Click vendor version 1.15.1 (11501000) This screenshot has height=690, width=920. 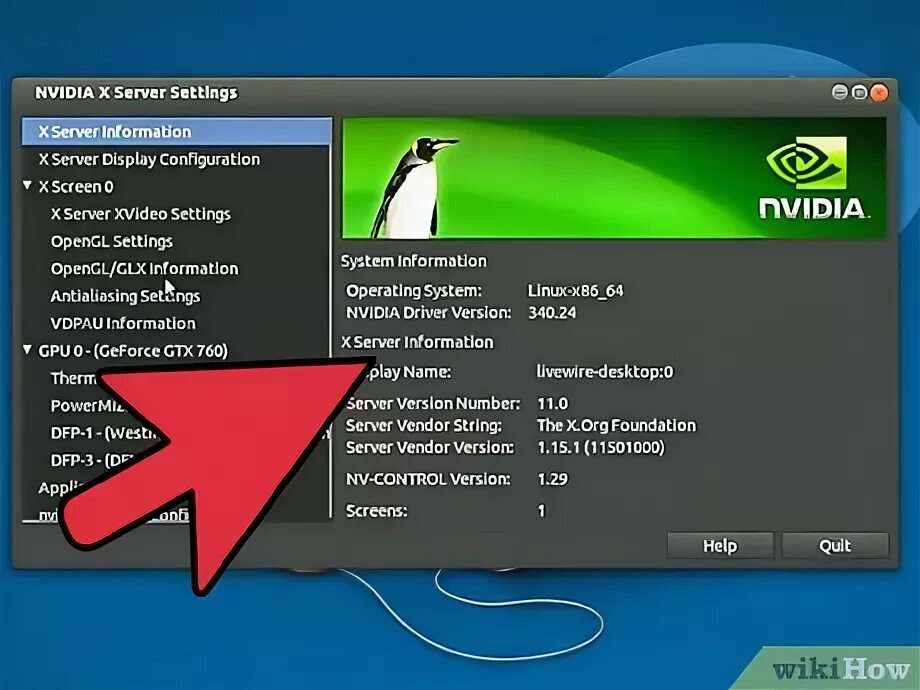[x=601, y=448]
